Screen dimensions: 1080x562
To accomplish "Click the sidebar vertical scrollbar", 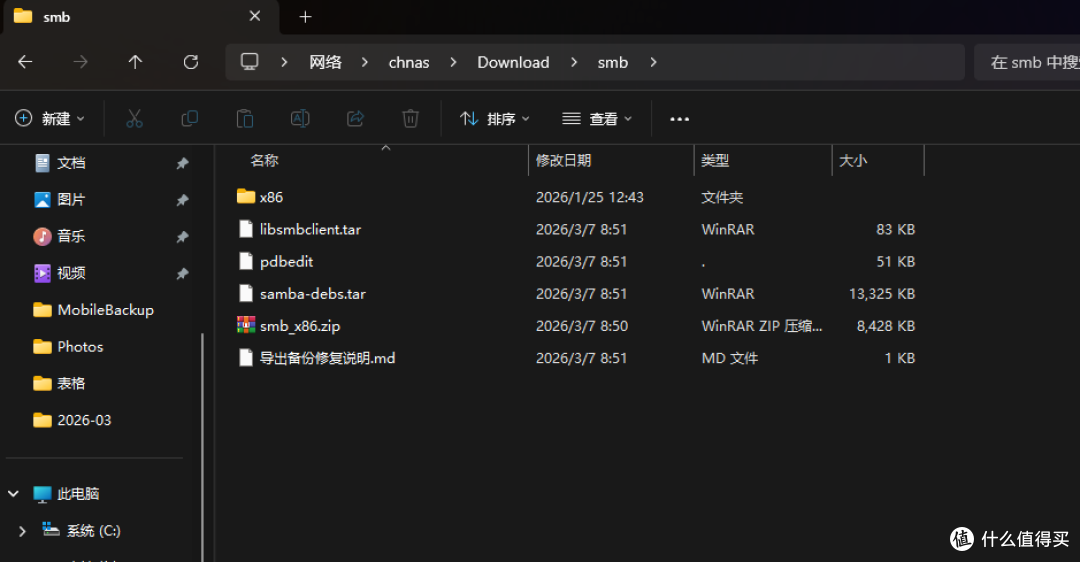I will point(202,448).
